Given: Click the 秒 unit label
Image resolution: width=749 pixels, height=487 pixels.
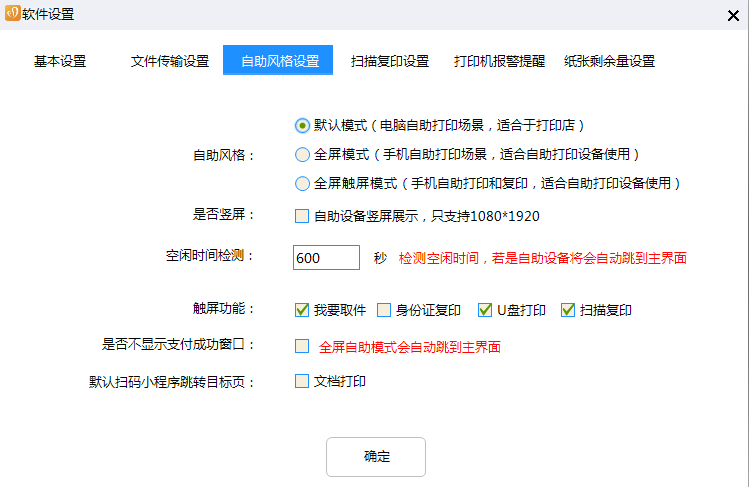Looking at the screenshot, I should (380, 258).
